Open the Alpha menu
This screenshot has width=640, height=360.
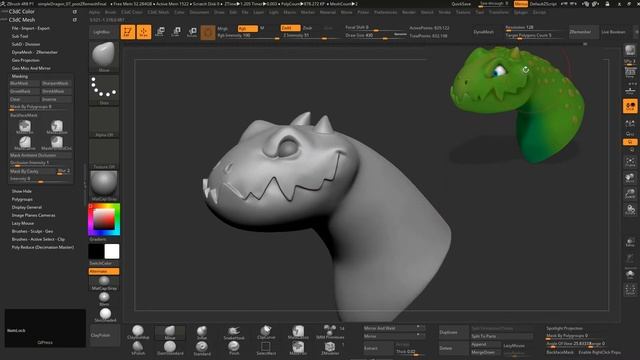click(94, 12)
